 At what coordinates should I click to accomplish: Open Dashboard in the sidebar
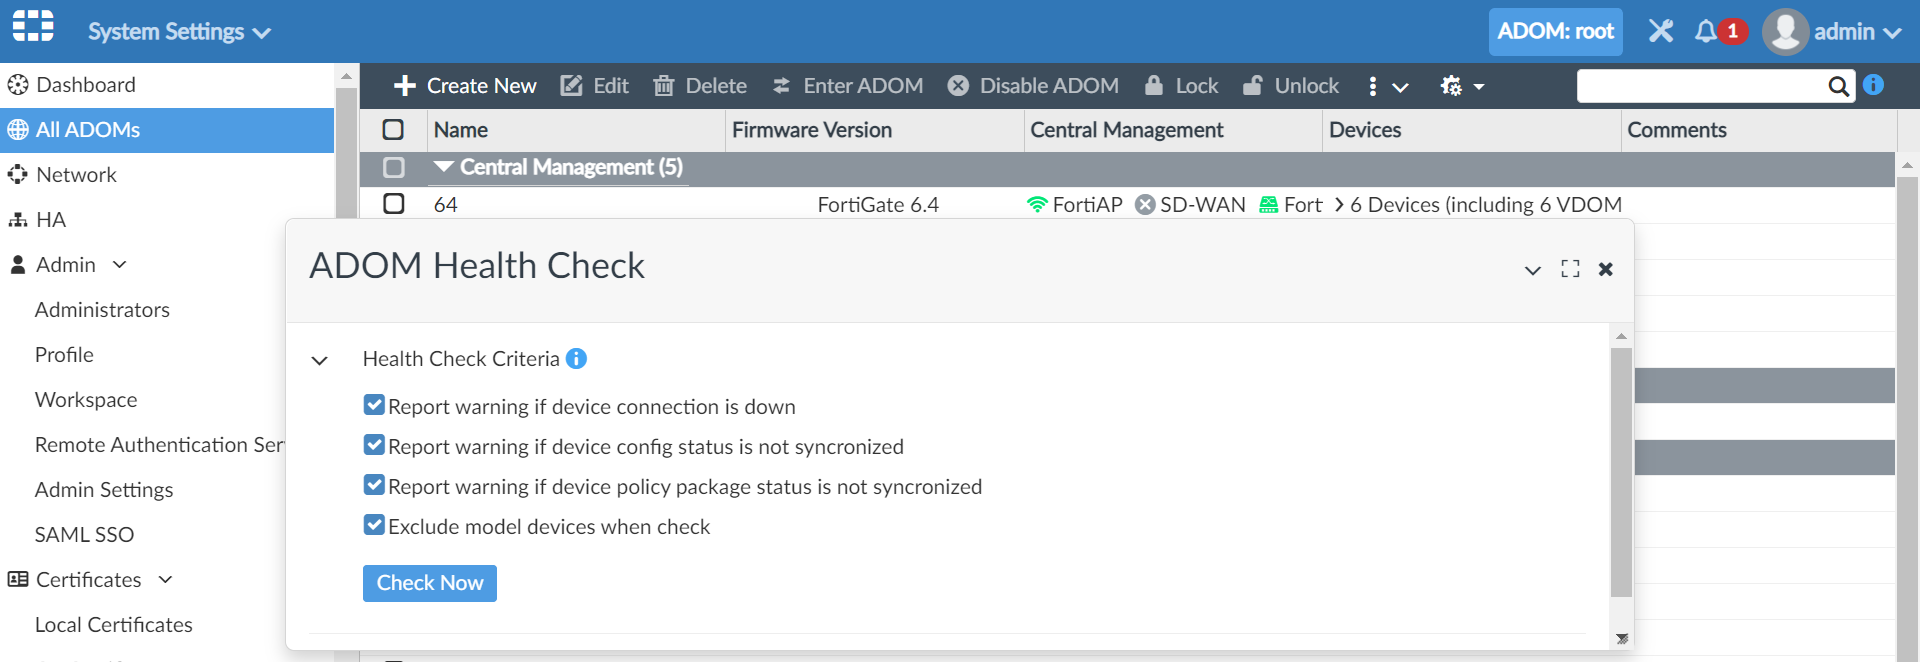[85, 85]
